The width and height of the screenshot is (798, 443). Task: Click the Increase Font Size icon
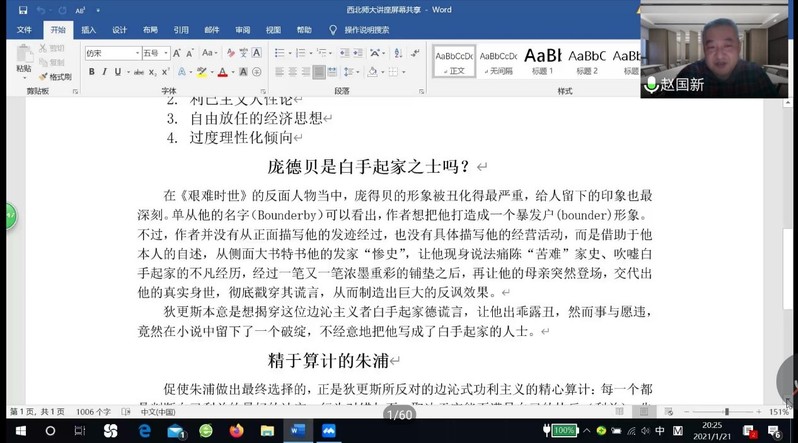(177, 53)
